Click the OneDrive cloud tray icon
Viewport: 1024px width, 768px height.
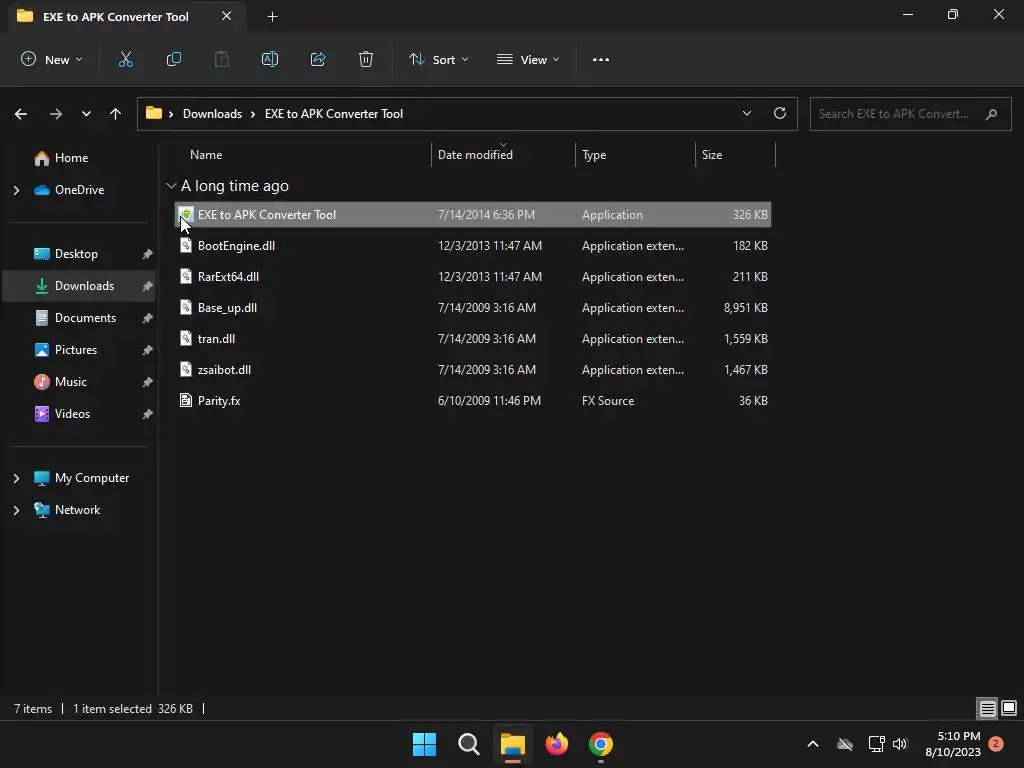coord(845,744)
